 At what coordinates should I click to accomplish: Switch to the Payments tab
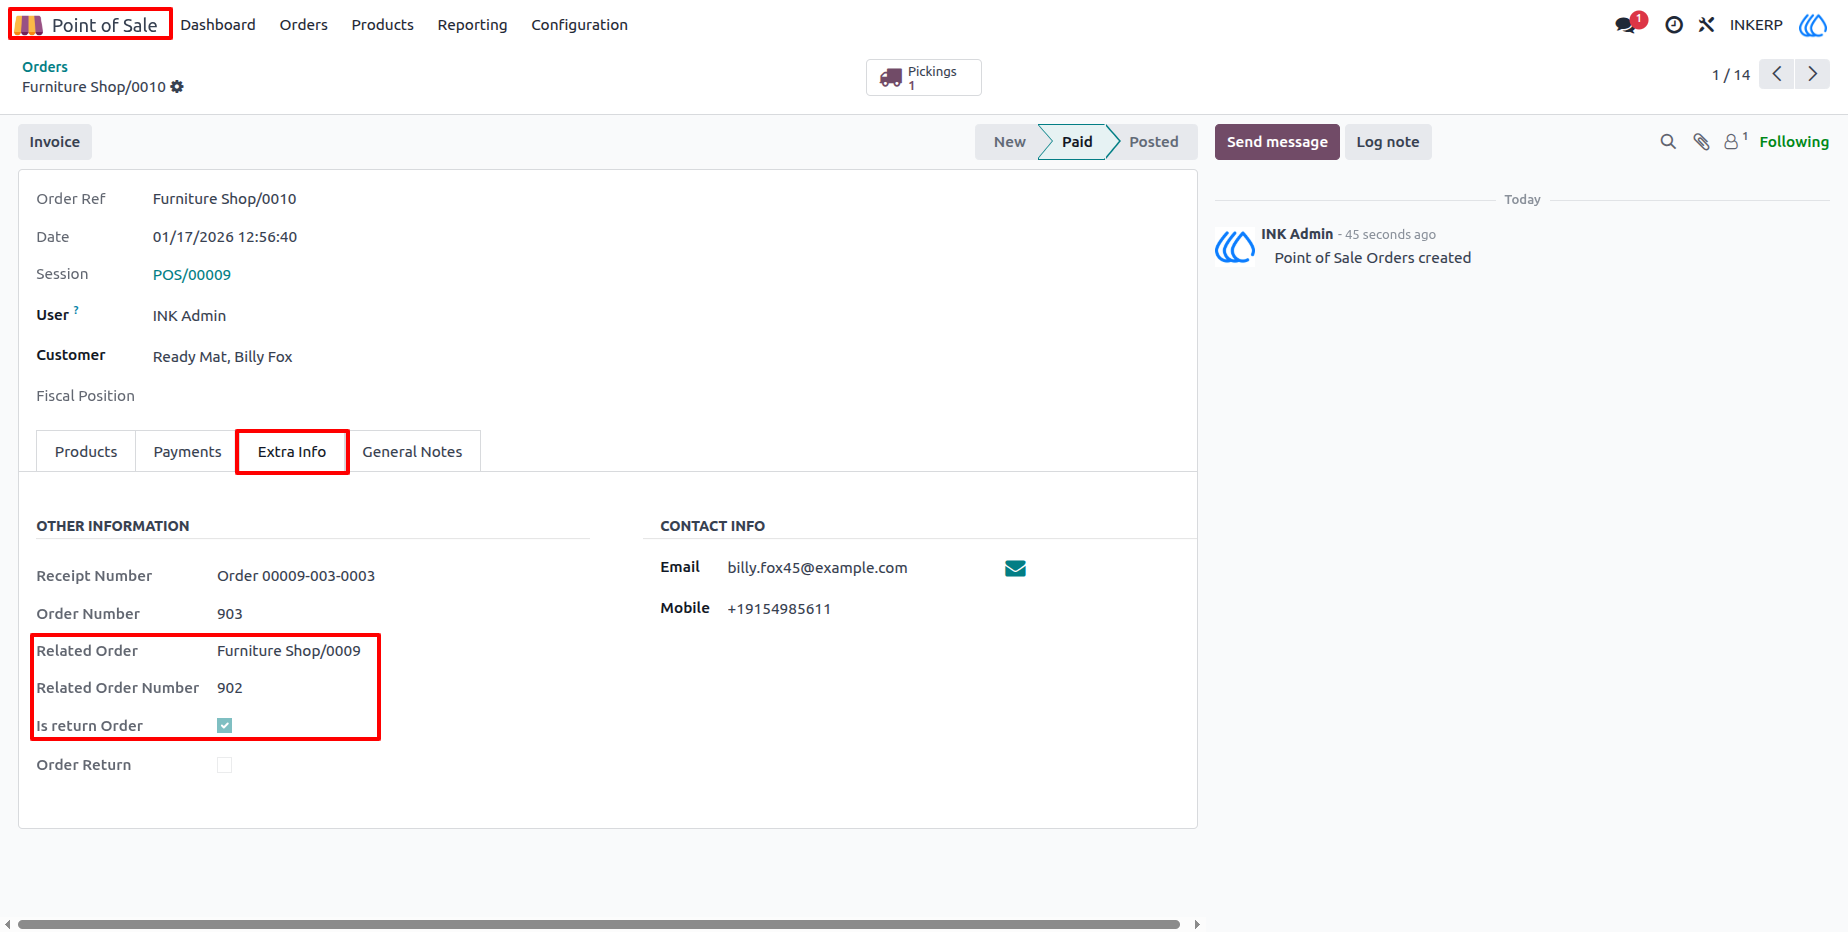click(187, 452)
